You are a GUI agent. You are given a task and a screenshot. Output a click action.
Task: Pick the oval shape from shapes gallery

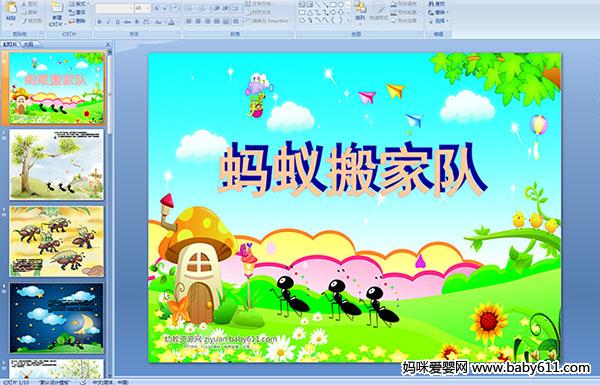(341, 5)
